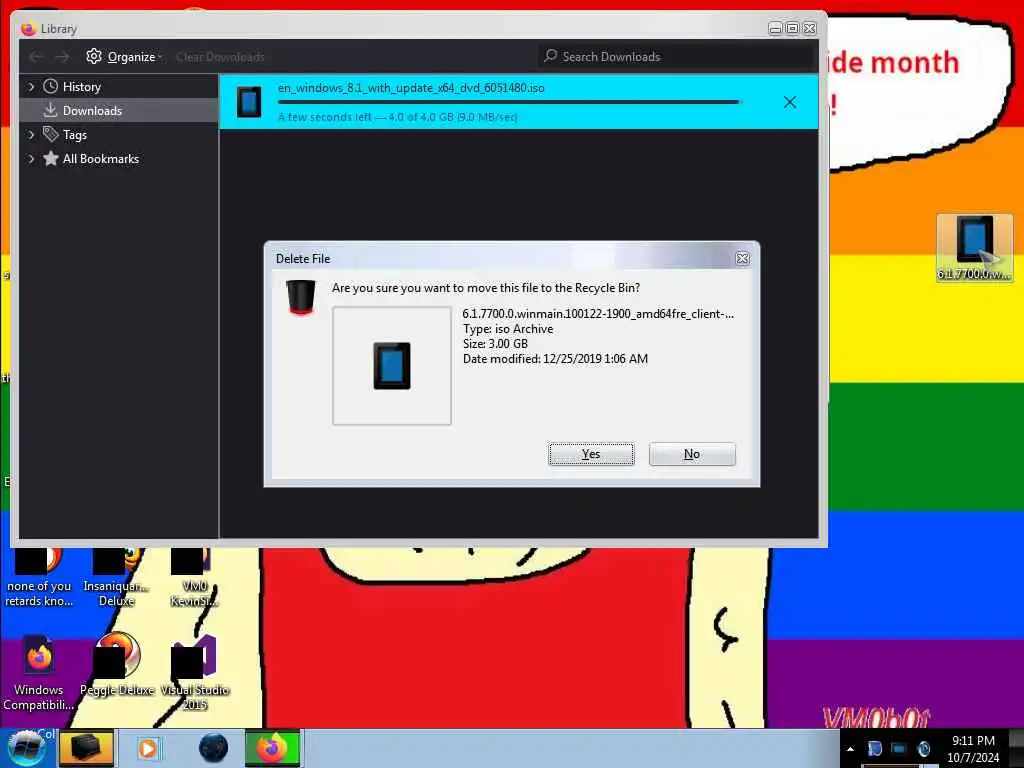
Task: Confirm deletion with the Yes button
Action: coord(591,454)
